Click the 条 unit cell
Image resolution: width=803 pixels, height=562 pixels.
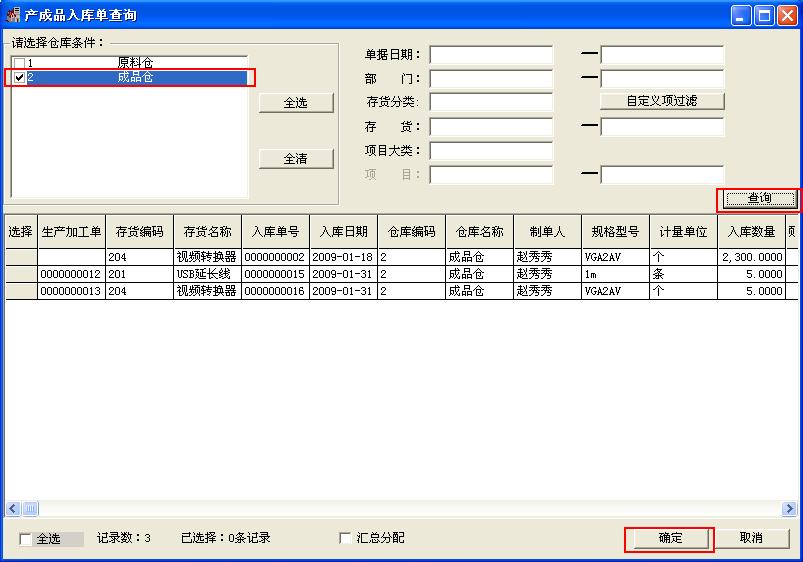click(x=684, y=274)
